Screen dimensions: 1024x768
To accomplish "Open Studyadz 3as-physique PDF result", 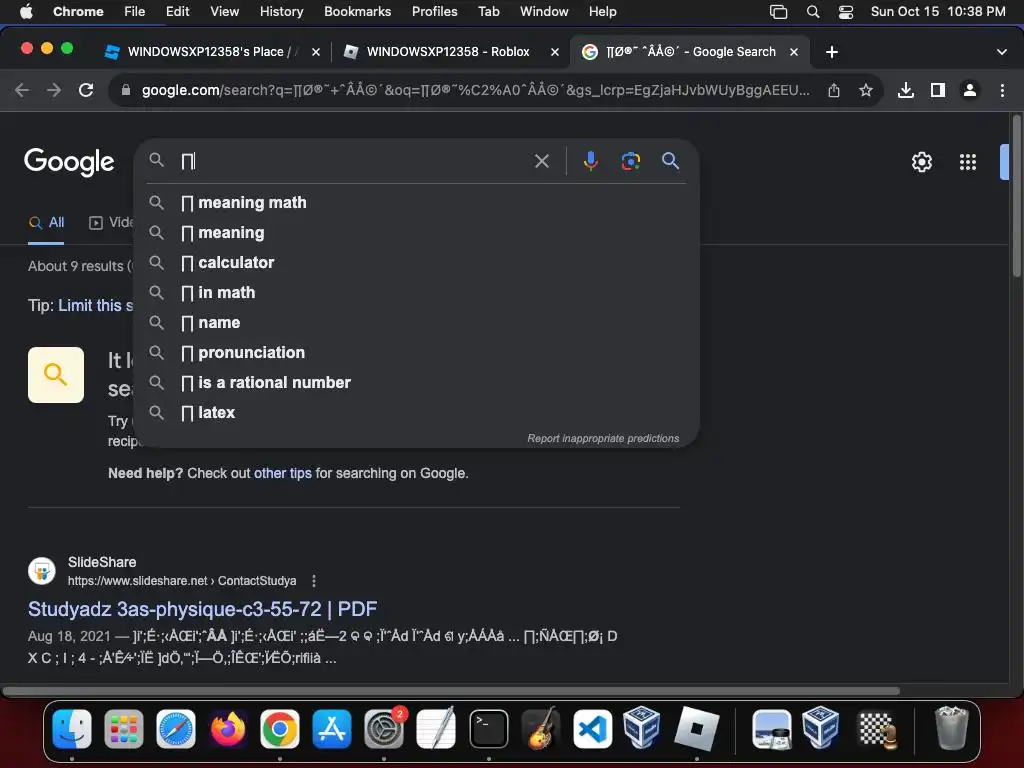I will click(x=202, y=609).
